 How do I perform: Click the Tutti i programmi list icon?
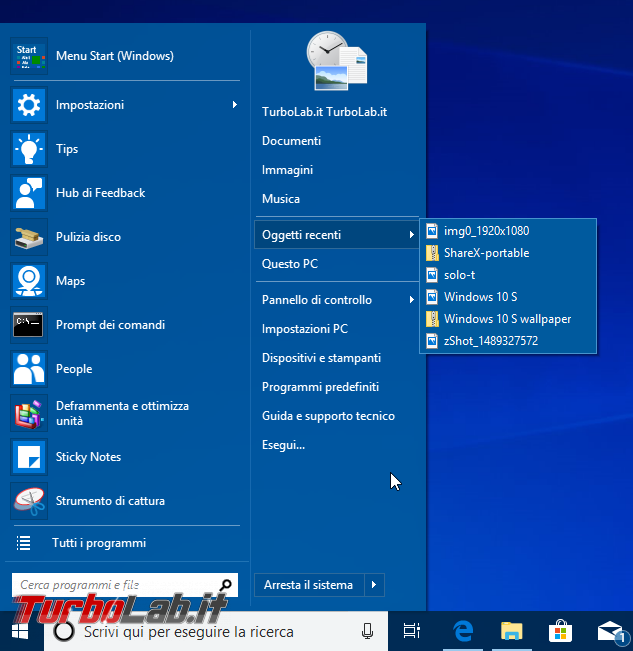(x=23, y=543)
